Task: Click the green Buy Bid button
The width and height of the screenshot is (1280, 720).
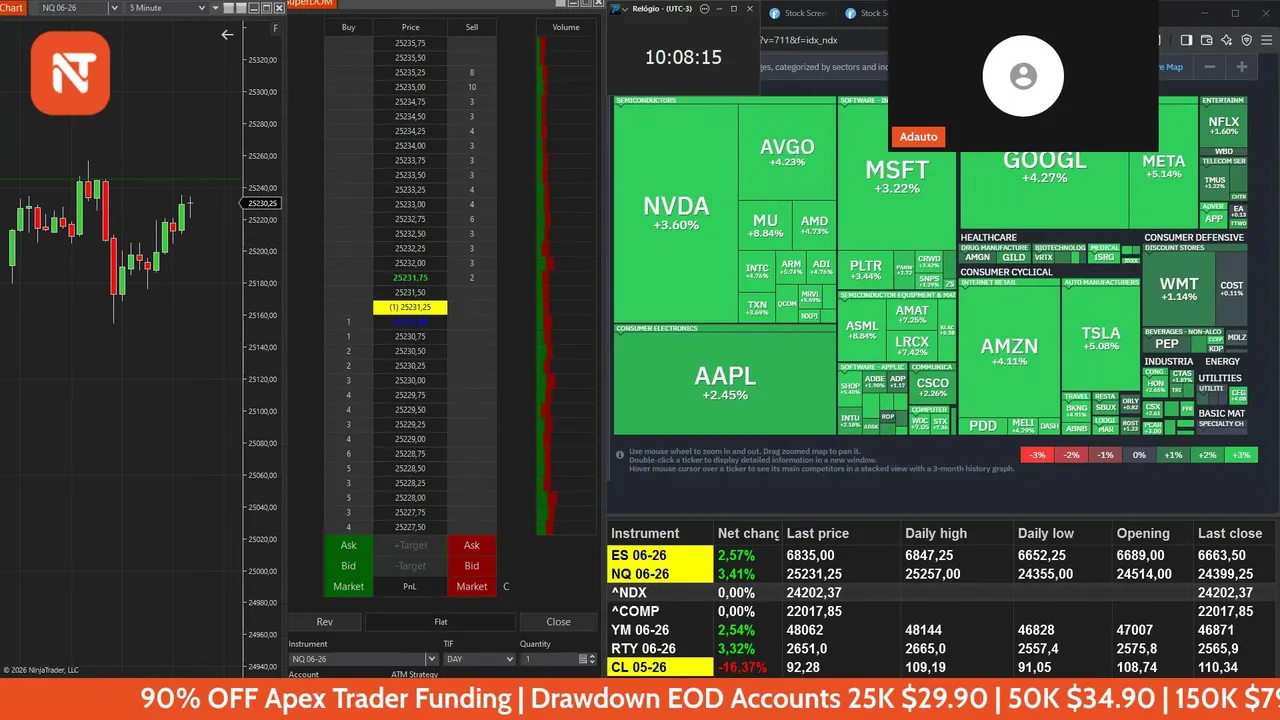Action: [348, 566]
